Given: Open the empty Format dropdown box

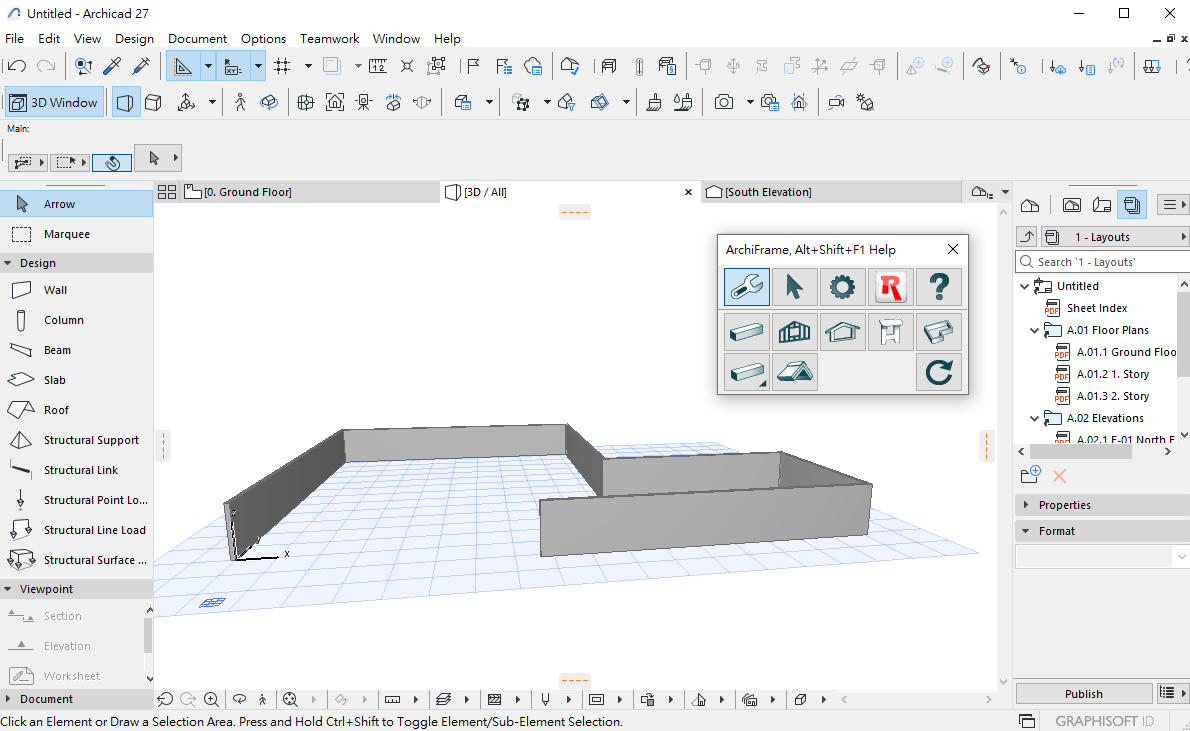Looking at the screenshot, I should [x=1102, y=557].
